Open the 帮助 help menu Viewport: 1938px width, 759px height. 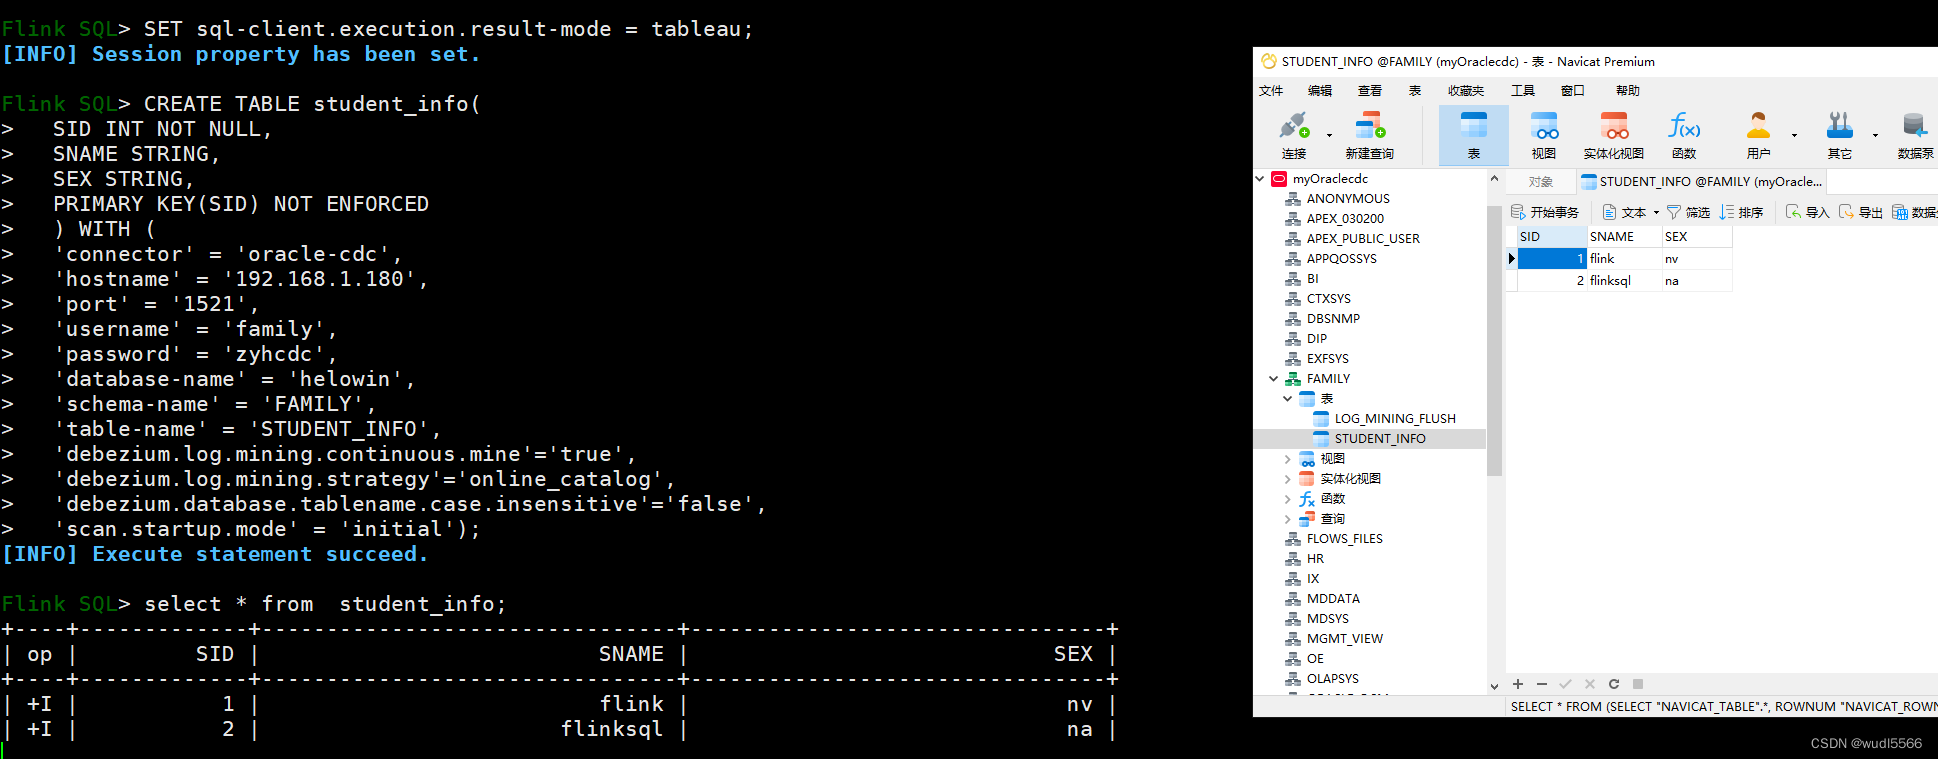tap(1628, 91)
